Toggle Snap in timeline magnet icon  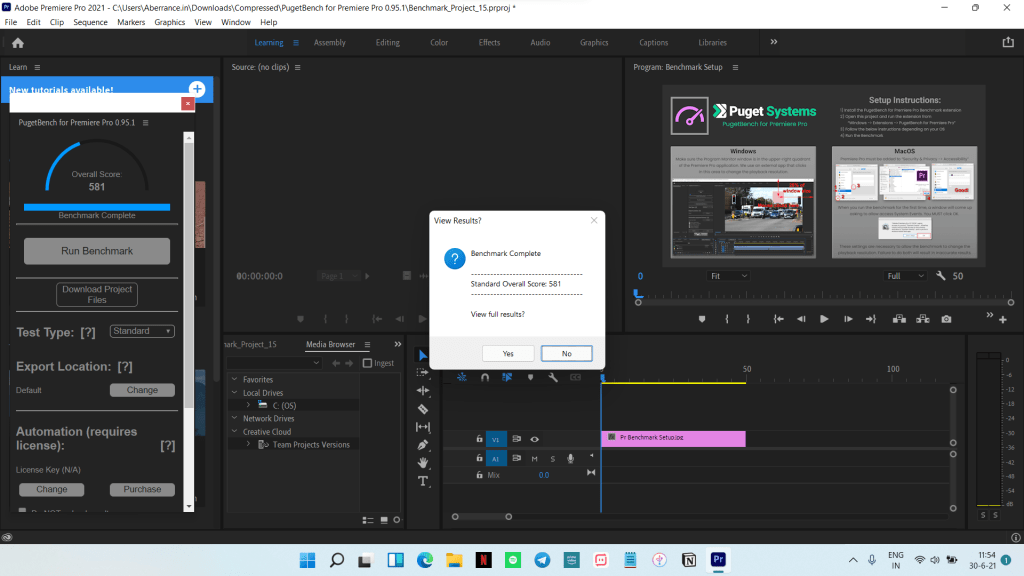pyautogui.click(x=485, y=377)
